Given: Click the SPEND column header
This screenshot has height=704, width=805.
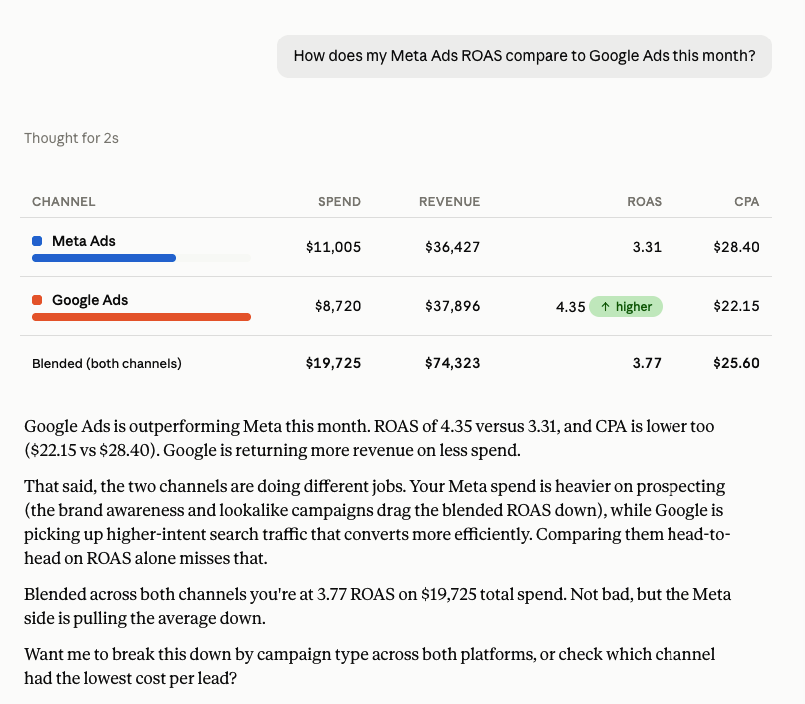Looking at the screenshot, I should click(339, 201).
